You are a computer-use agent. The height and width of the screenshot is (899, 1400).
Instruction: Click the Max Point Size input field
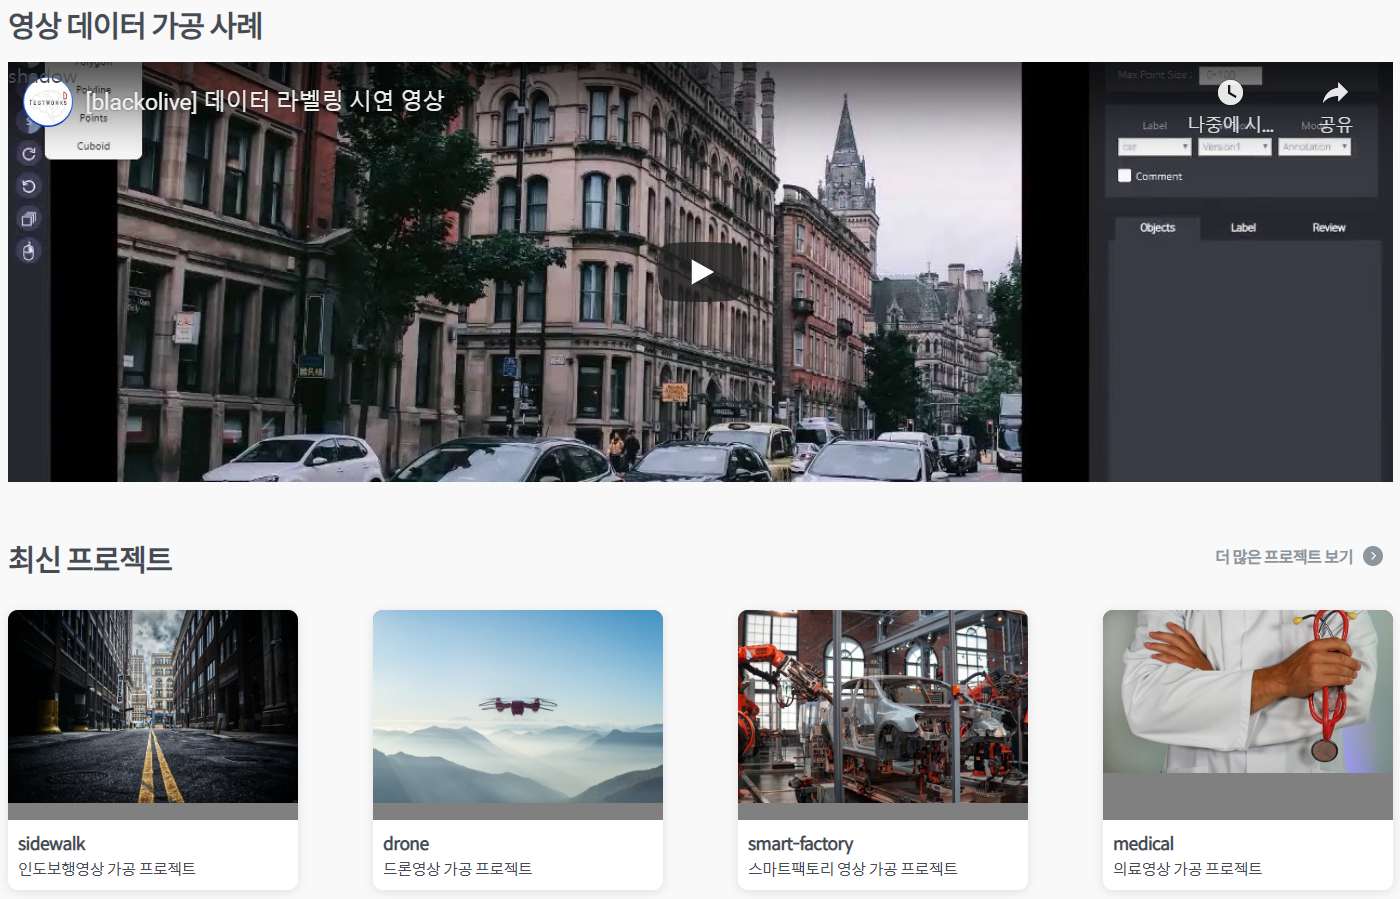pos(1230,75)
